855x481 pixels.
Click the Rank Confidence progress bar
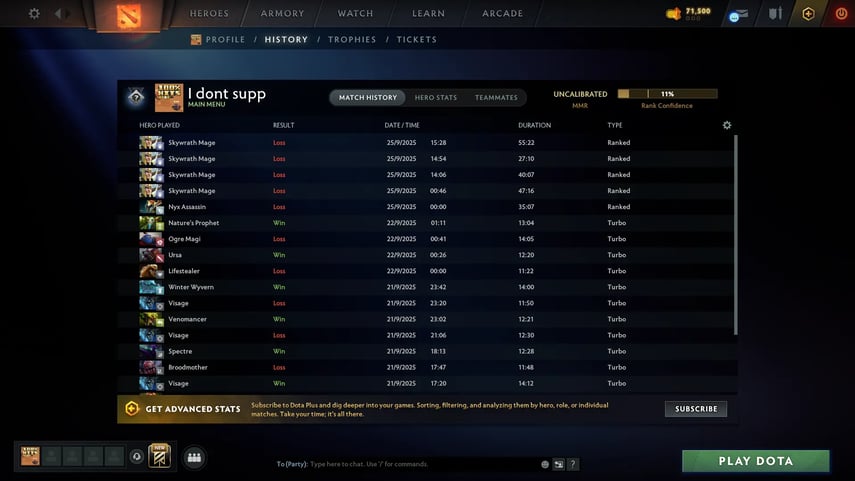[666, 94]
